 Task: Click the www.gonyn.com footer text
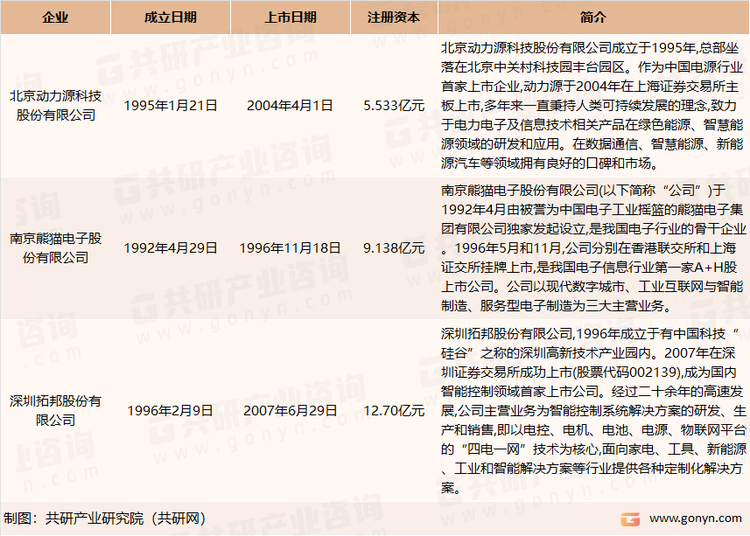pyautogui.click(x=695, y=518)
